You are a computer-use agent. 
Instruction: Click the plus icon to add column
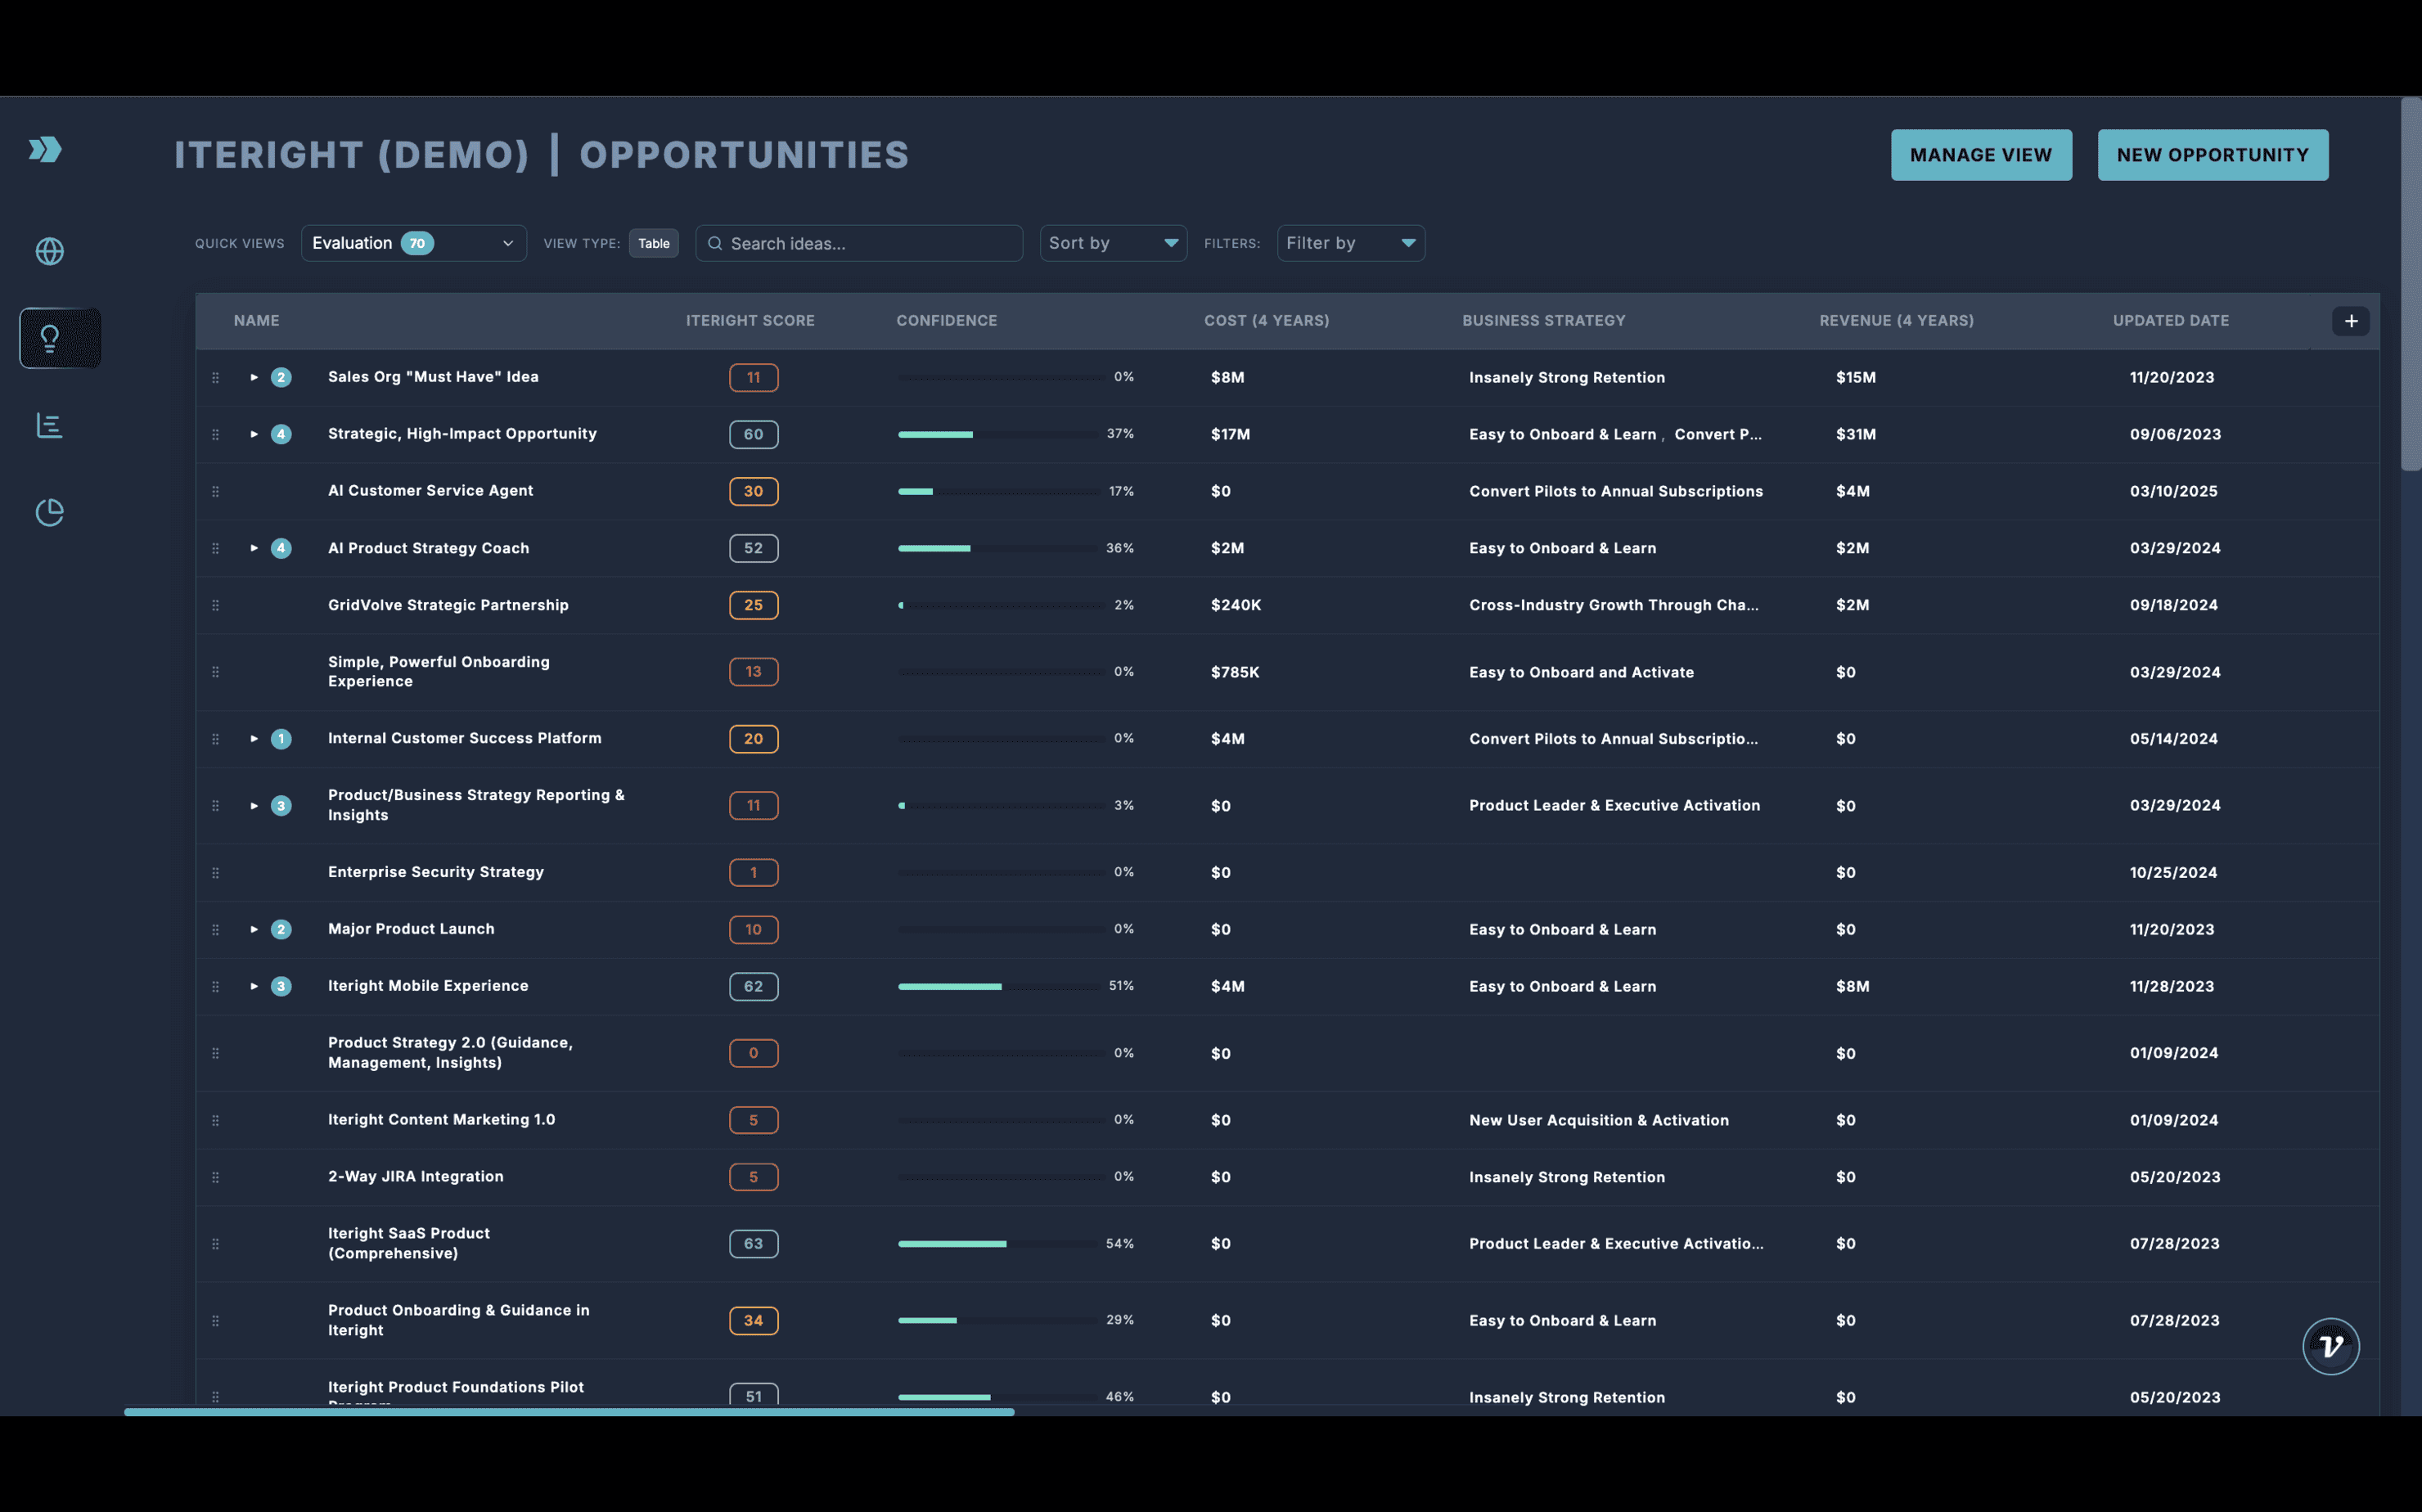2350,321
